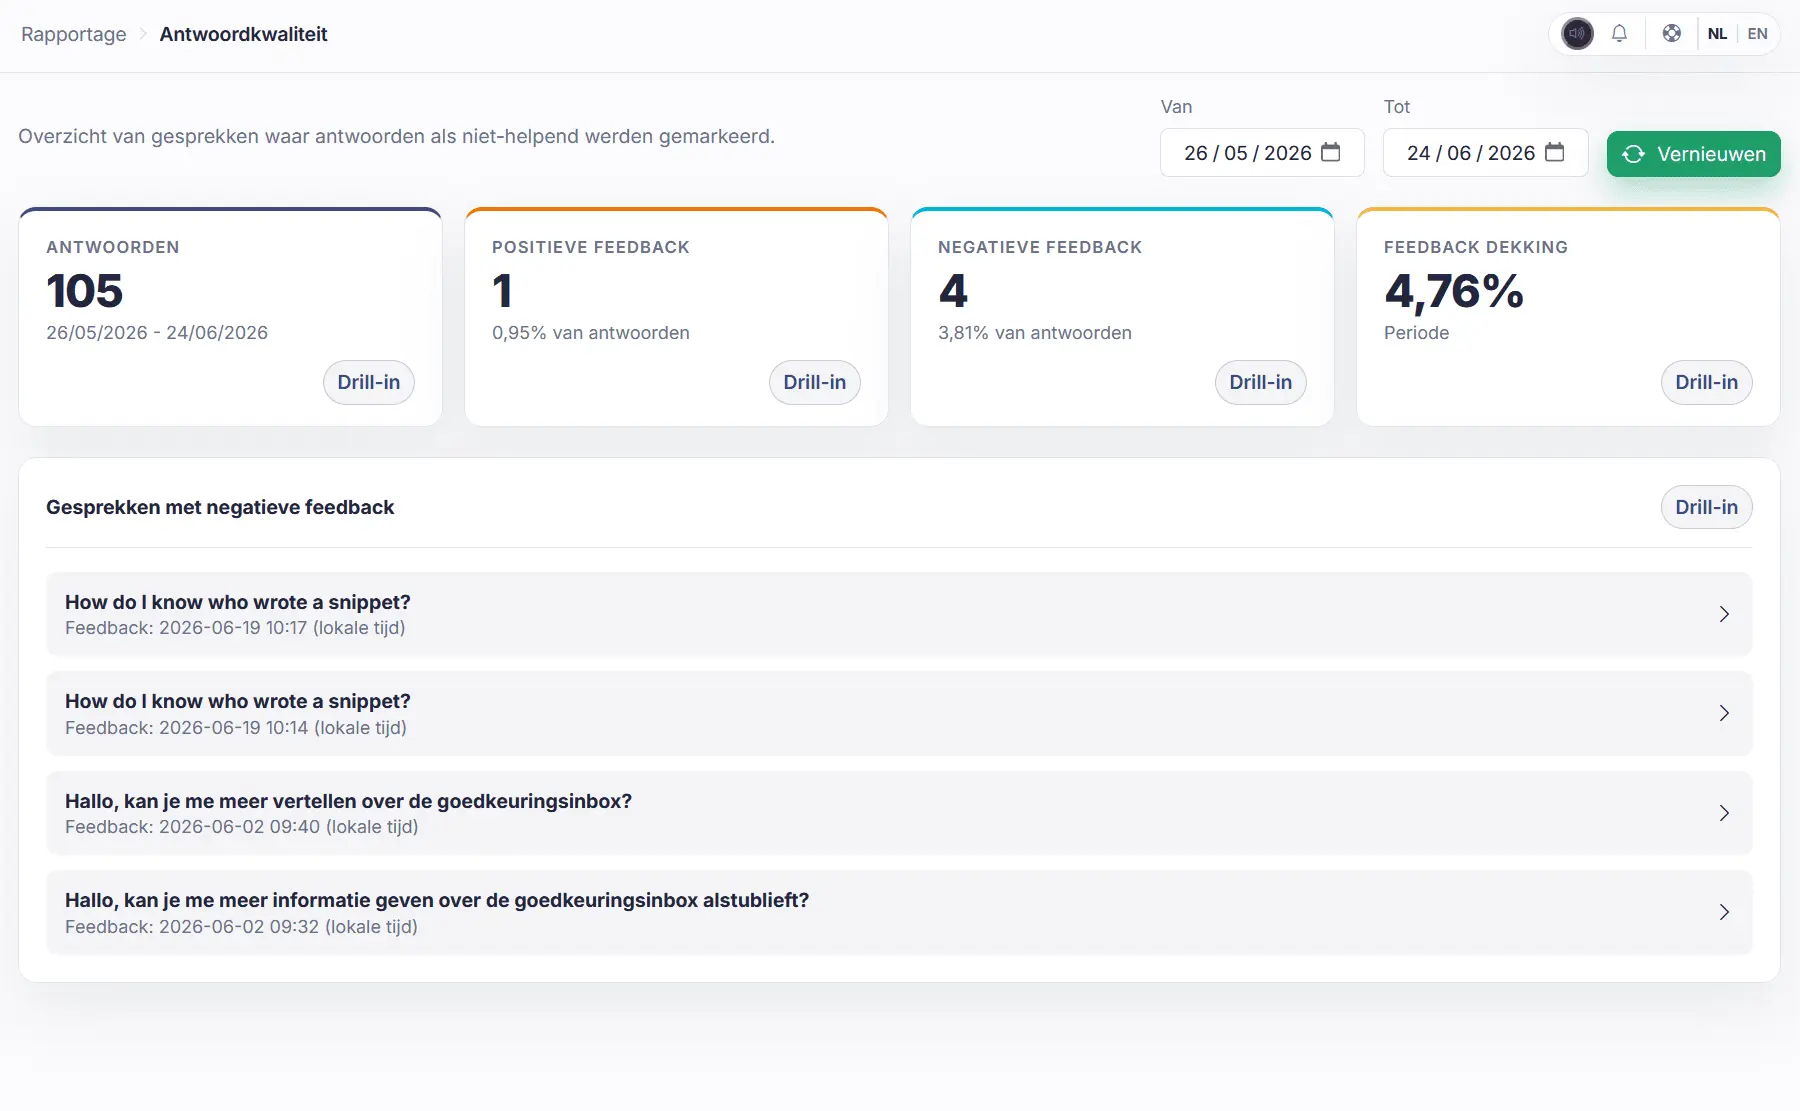The width and height of the screenshot is (1800, 1111).
Task: Go to Rapportage breadcrumb
Action: pyautogui.click(x=74, y=34)
